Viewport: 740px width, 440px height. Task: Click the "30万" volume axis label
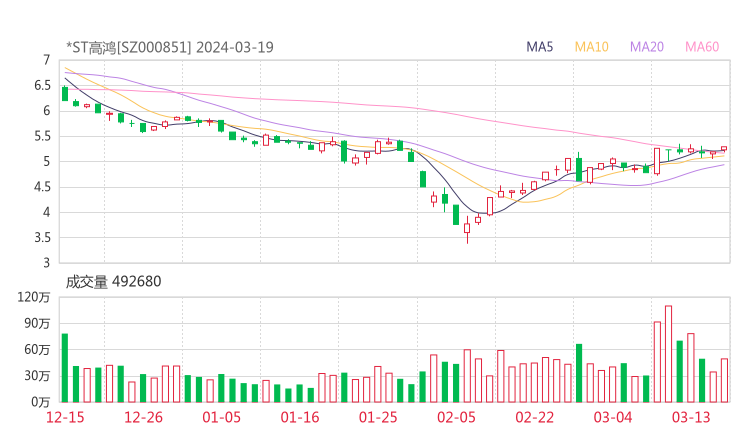pyautogui.click(x=37, y=376)
